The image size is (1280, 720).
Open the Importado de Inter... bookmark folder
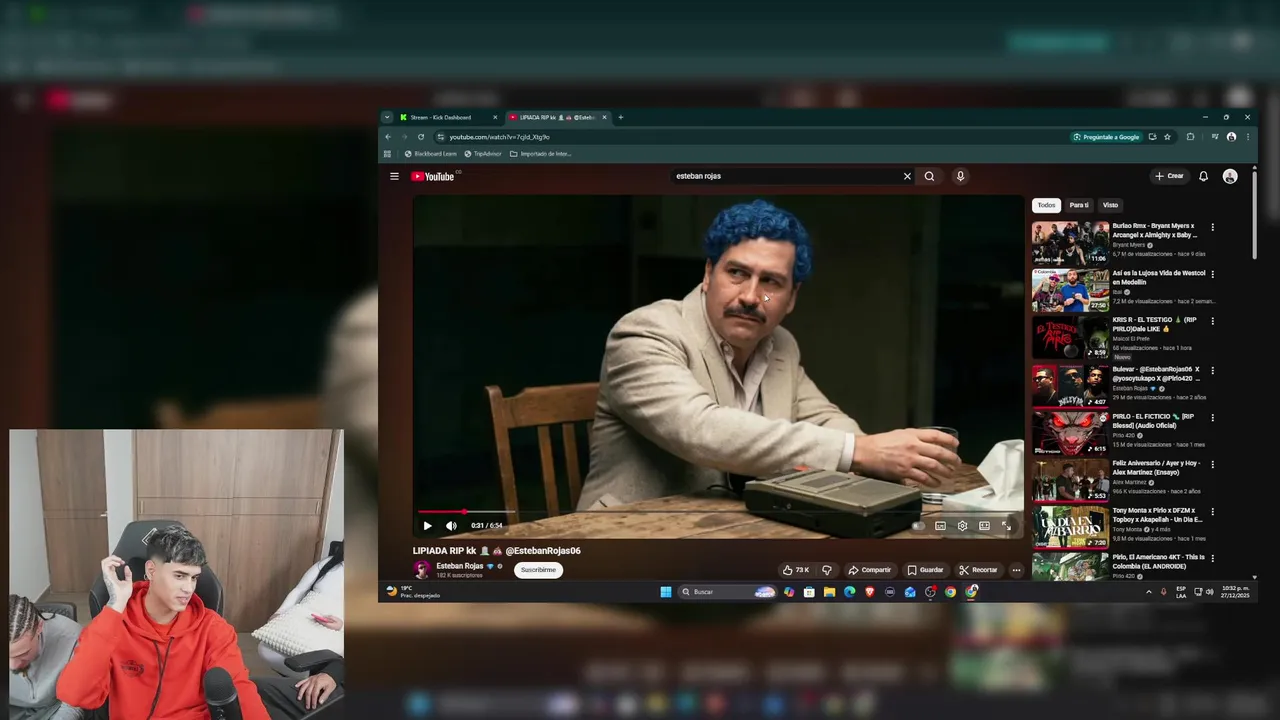pyautogui.click(x=541, y=154)
